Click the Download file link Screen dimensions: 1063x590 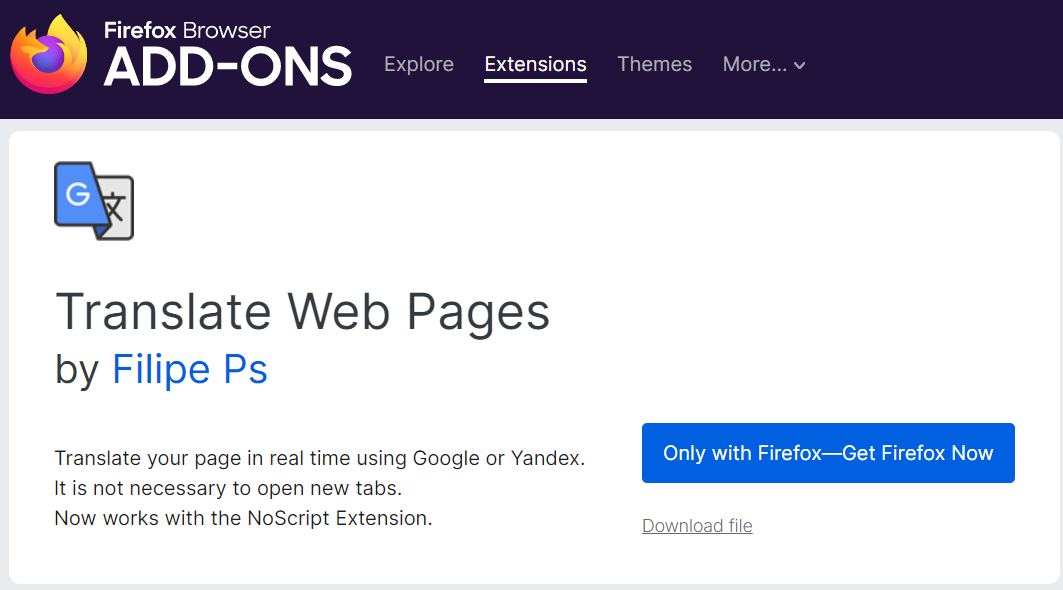coord(697,526)
